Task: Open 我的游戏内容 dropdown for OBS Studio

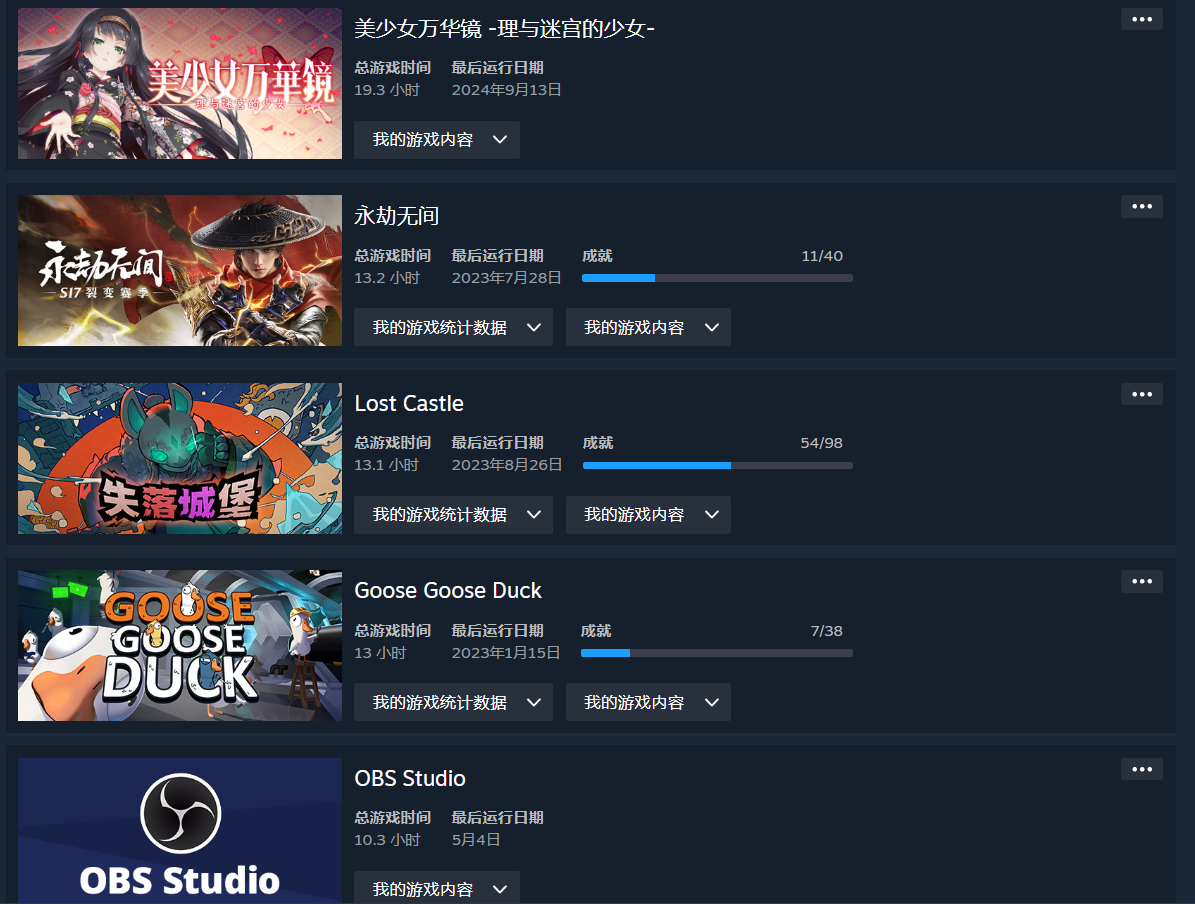Action: [437, 888]
